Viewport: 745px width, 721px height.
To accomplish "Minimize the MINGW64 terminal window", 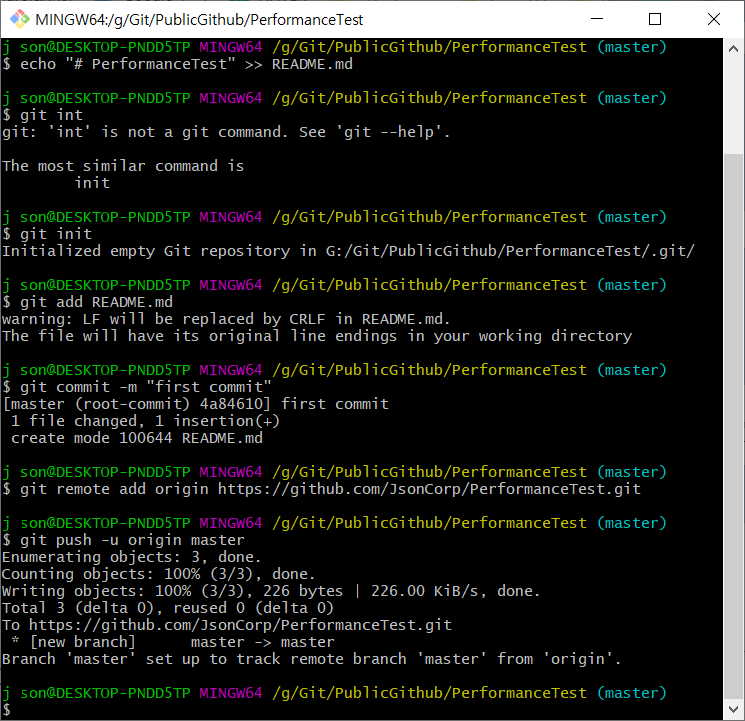I will click(x=597, y=19).
